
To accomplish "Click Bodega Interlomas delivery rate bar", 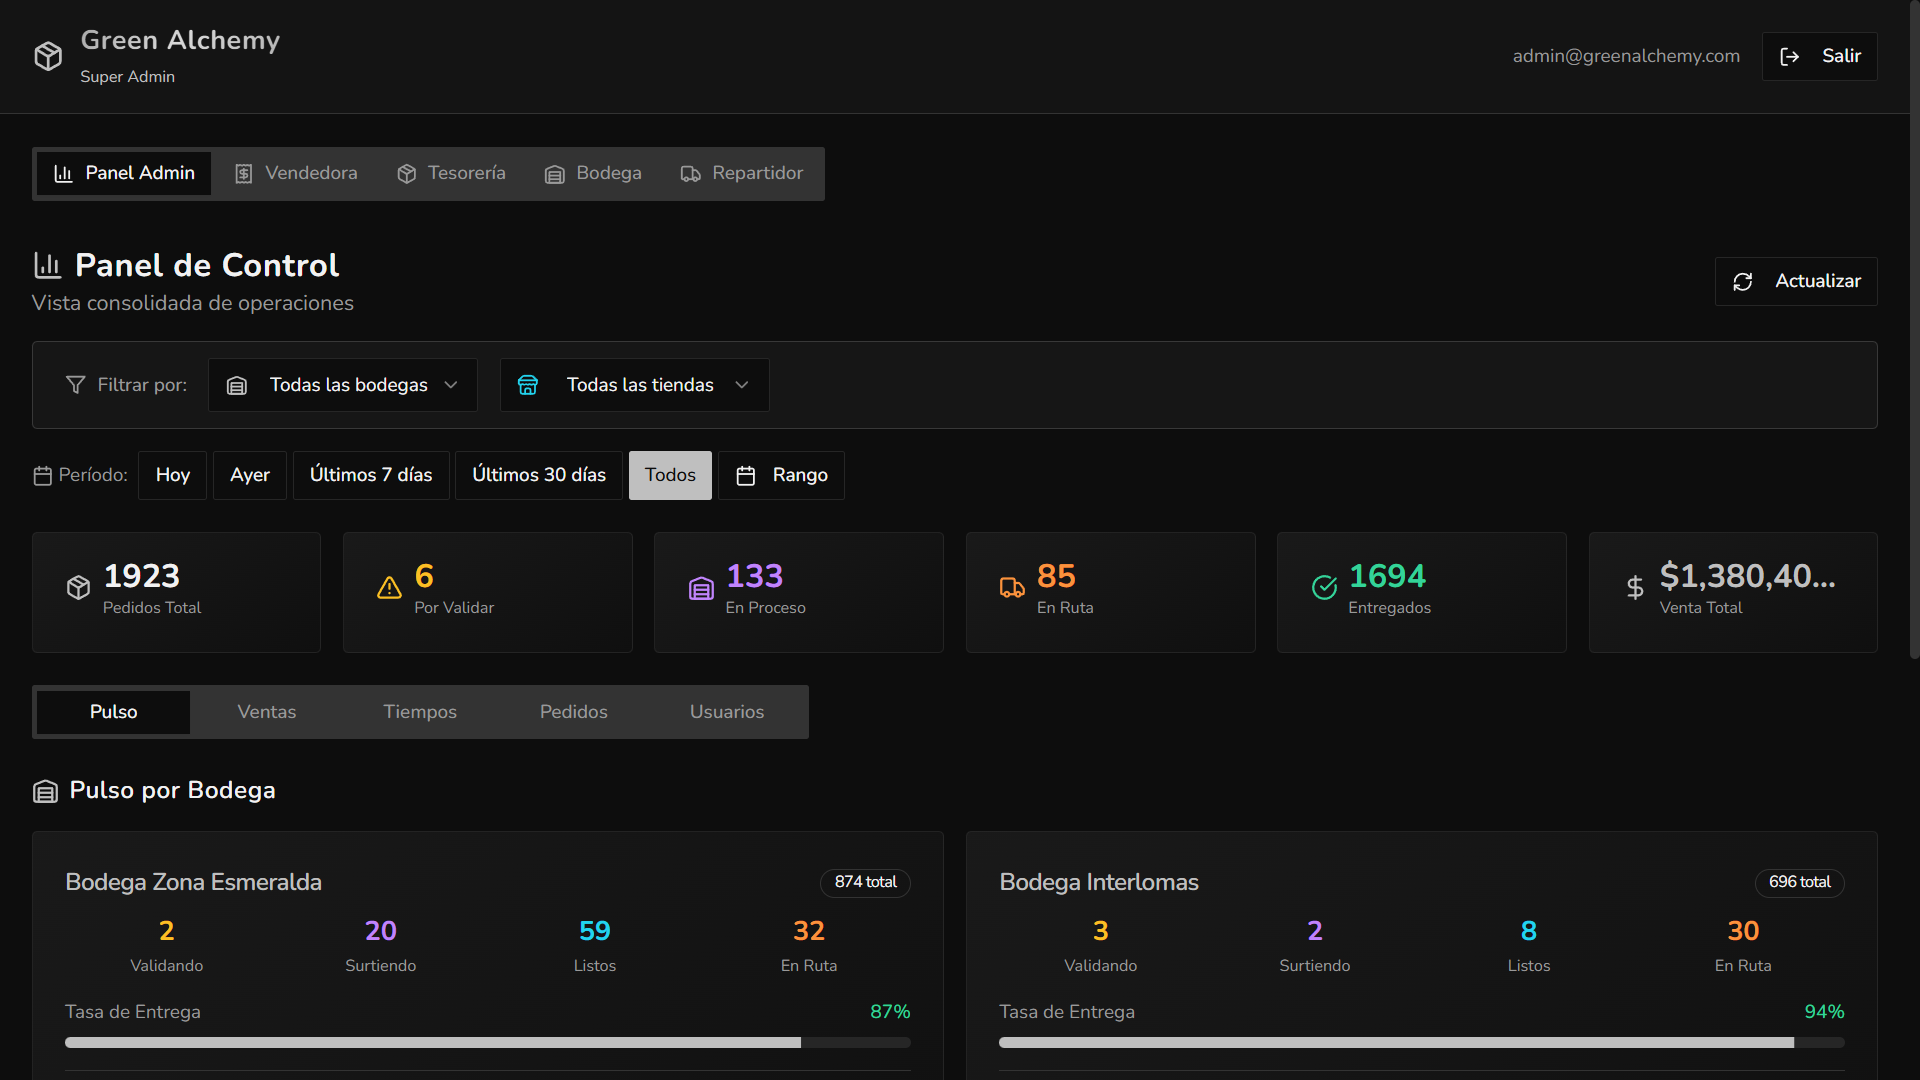I will tap(1422, 1043).
